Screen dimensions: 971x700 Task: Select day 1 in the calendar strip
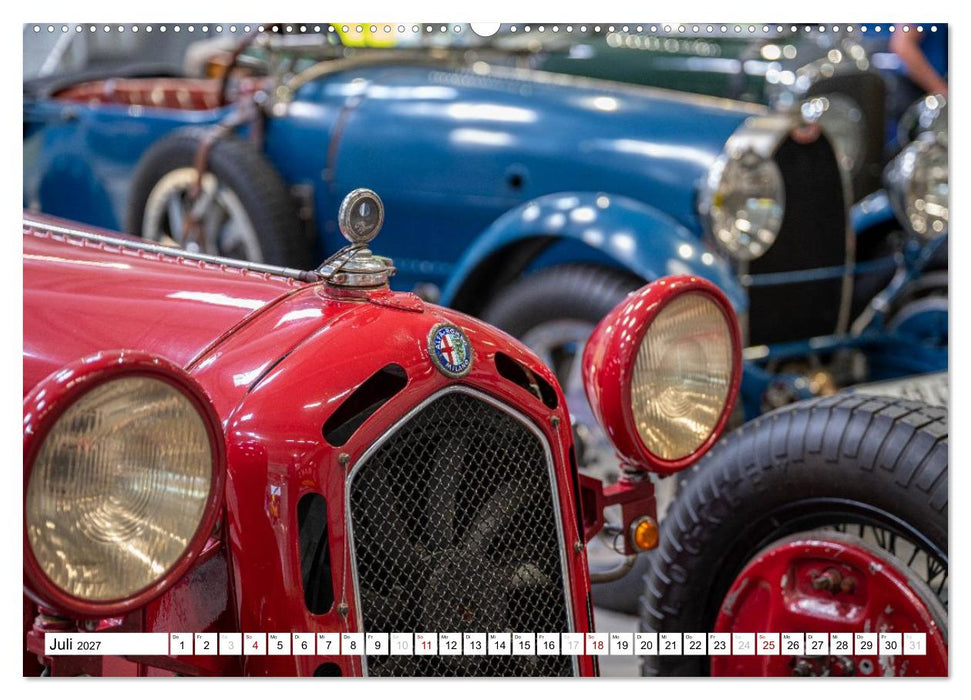(181, 644)
